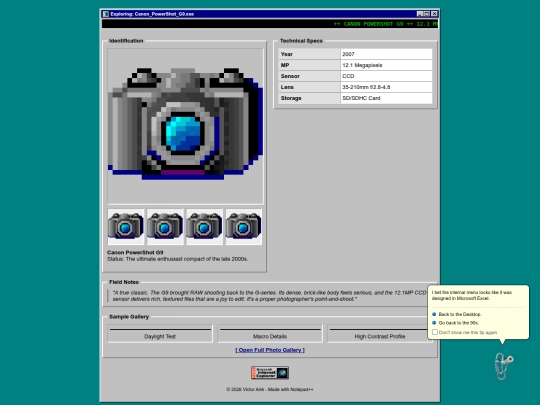
Task: Select the fourth camera thumbnail
Action: (244, 227)
